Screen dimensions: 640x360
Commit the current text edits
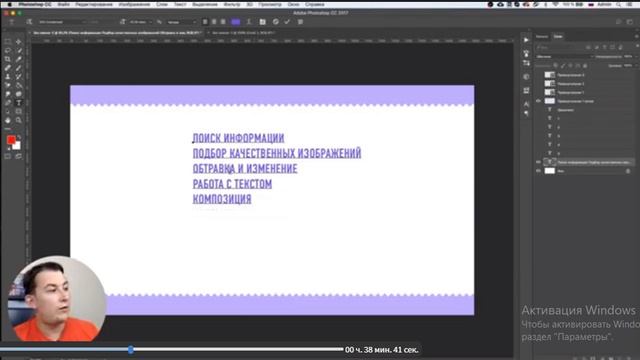(287, 22)
